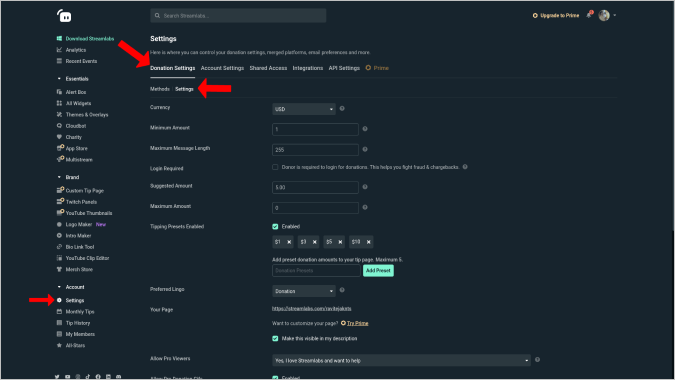Click the Recent Events list icon
This screenshot has height=380, width=675.
tap(59, 61)
